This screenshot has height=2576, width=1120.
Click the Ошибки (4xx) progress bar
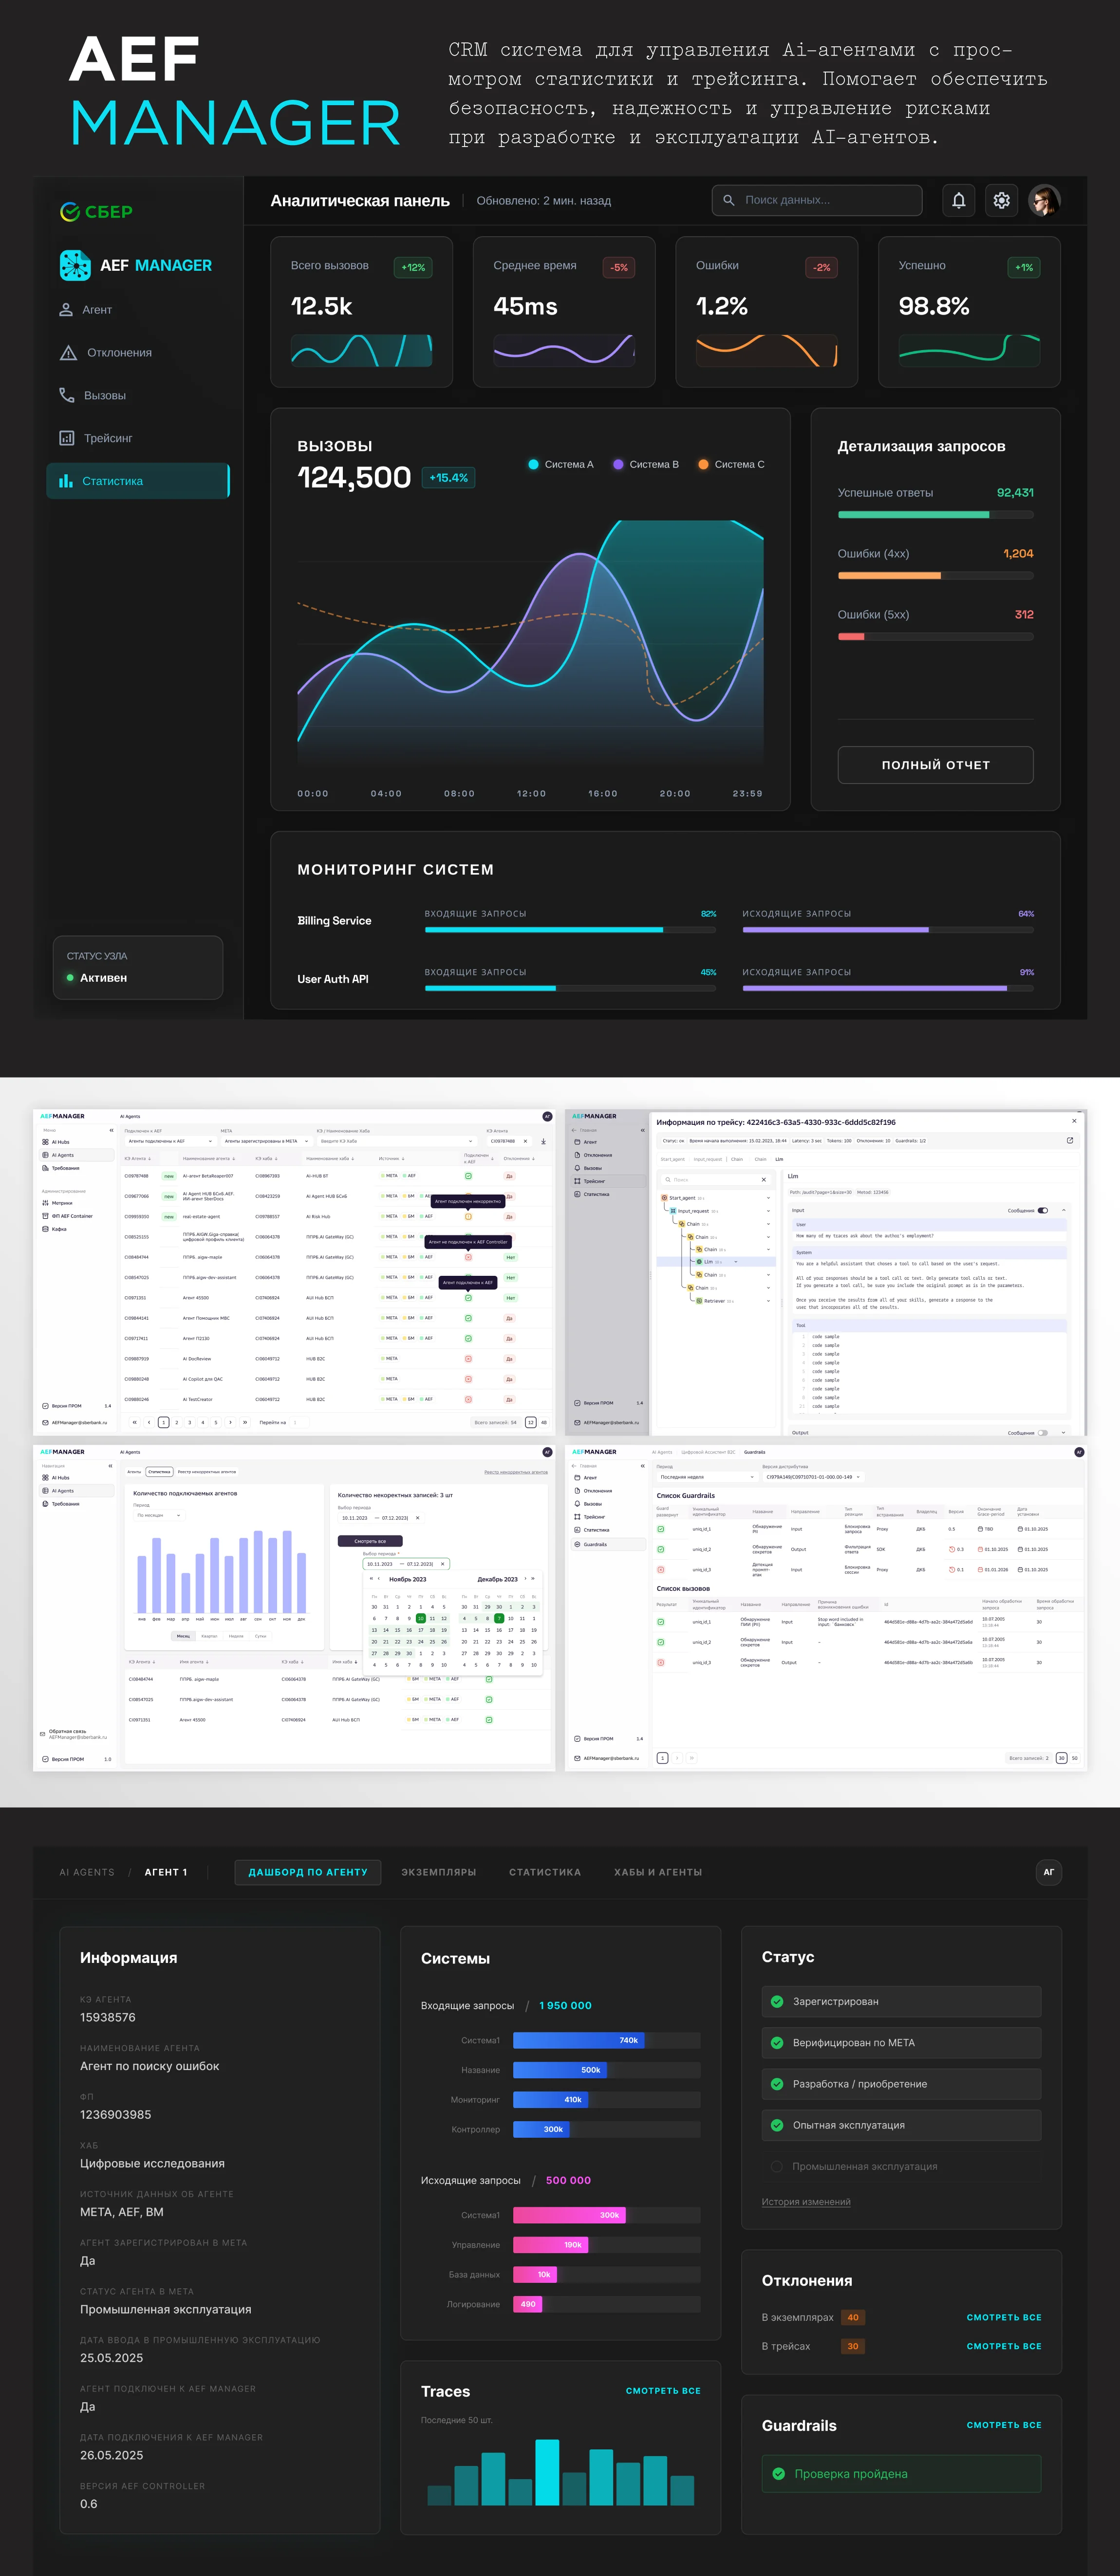(x=935, y=576)
